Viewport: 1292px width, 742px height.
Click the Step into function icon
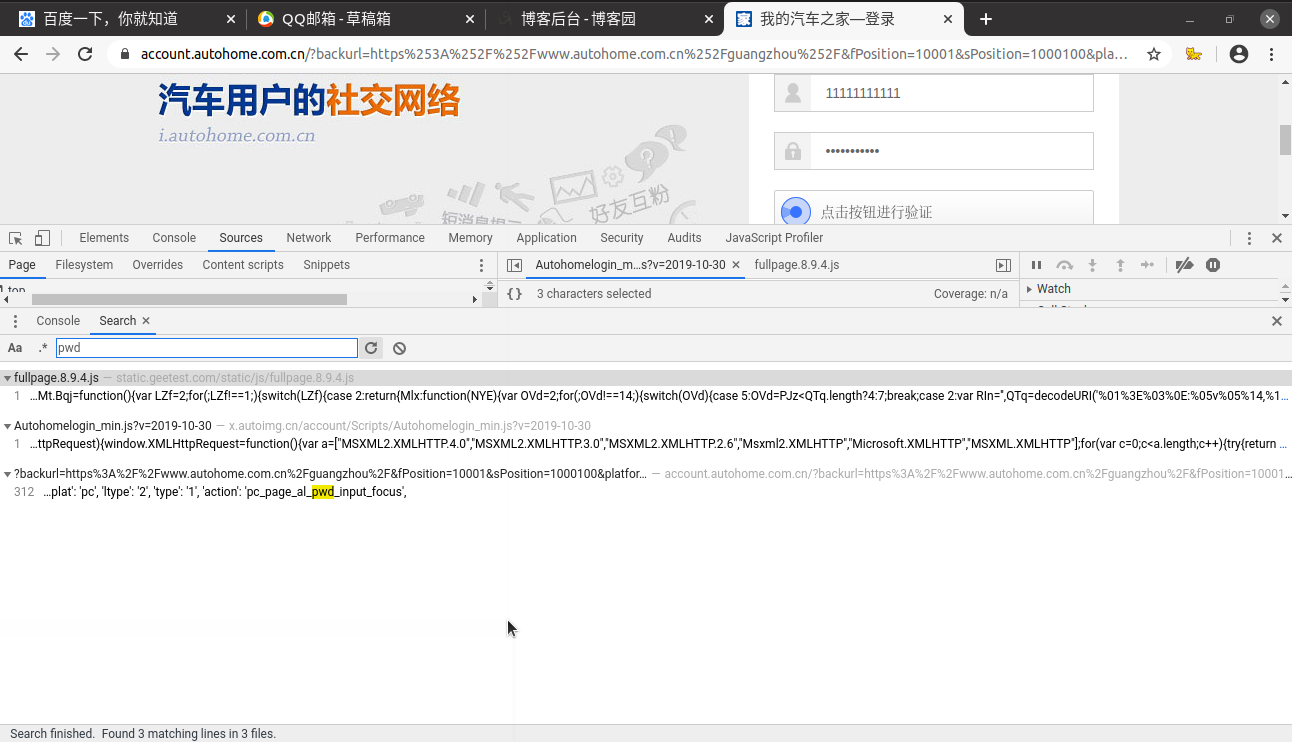1092,265
